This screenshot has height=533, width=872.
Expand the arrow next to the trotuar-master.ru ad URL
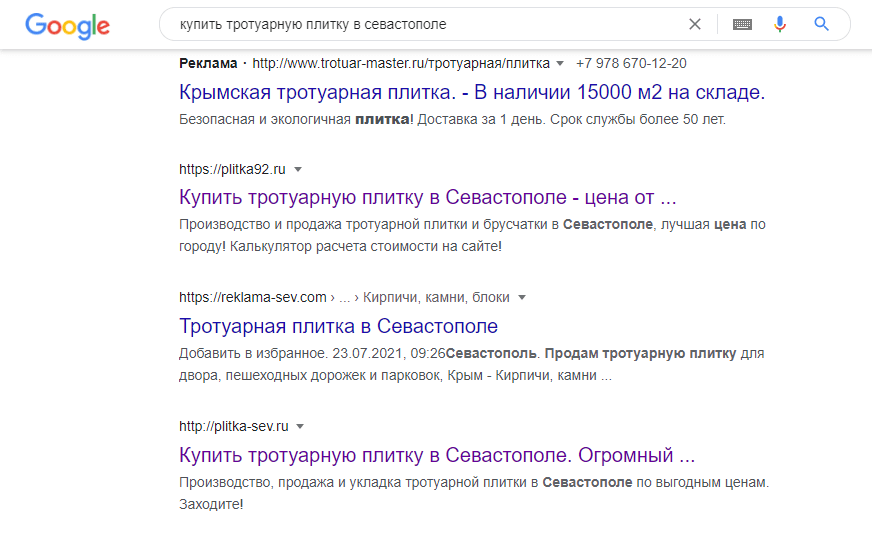(560, 63)
